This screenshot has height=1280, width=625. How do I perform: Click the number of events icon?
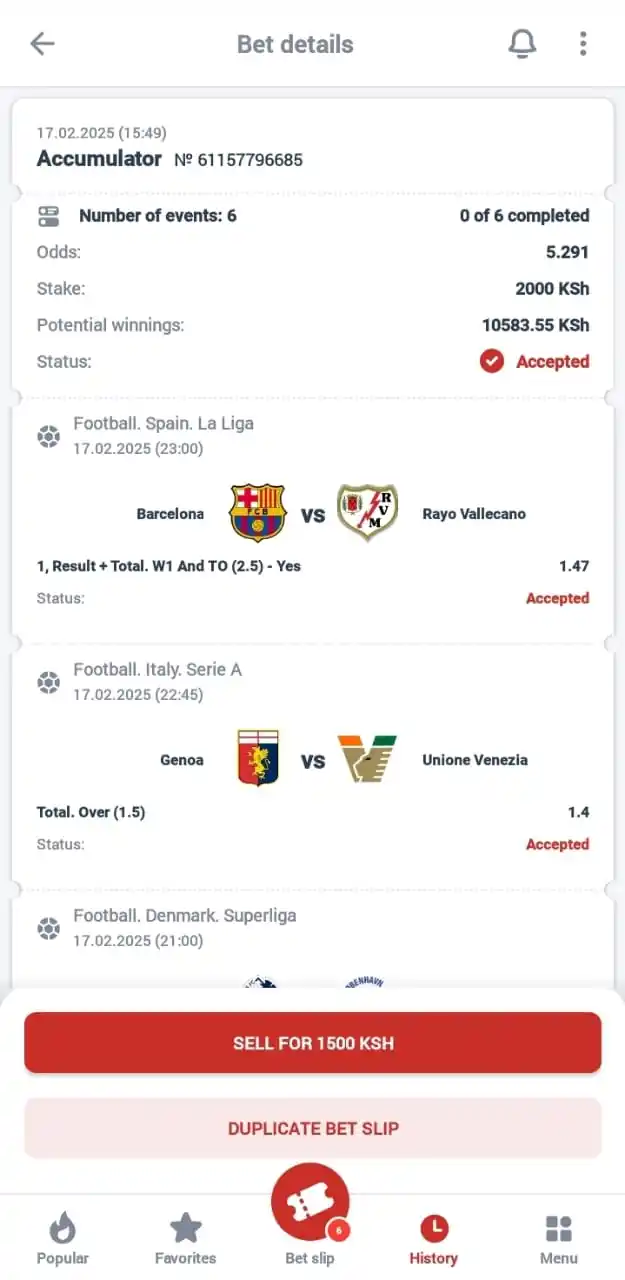[48, 215]
